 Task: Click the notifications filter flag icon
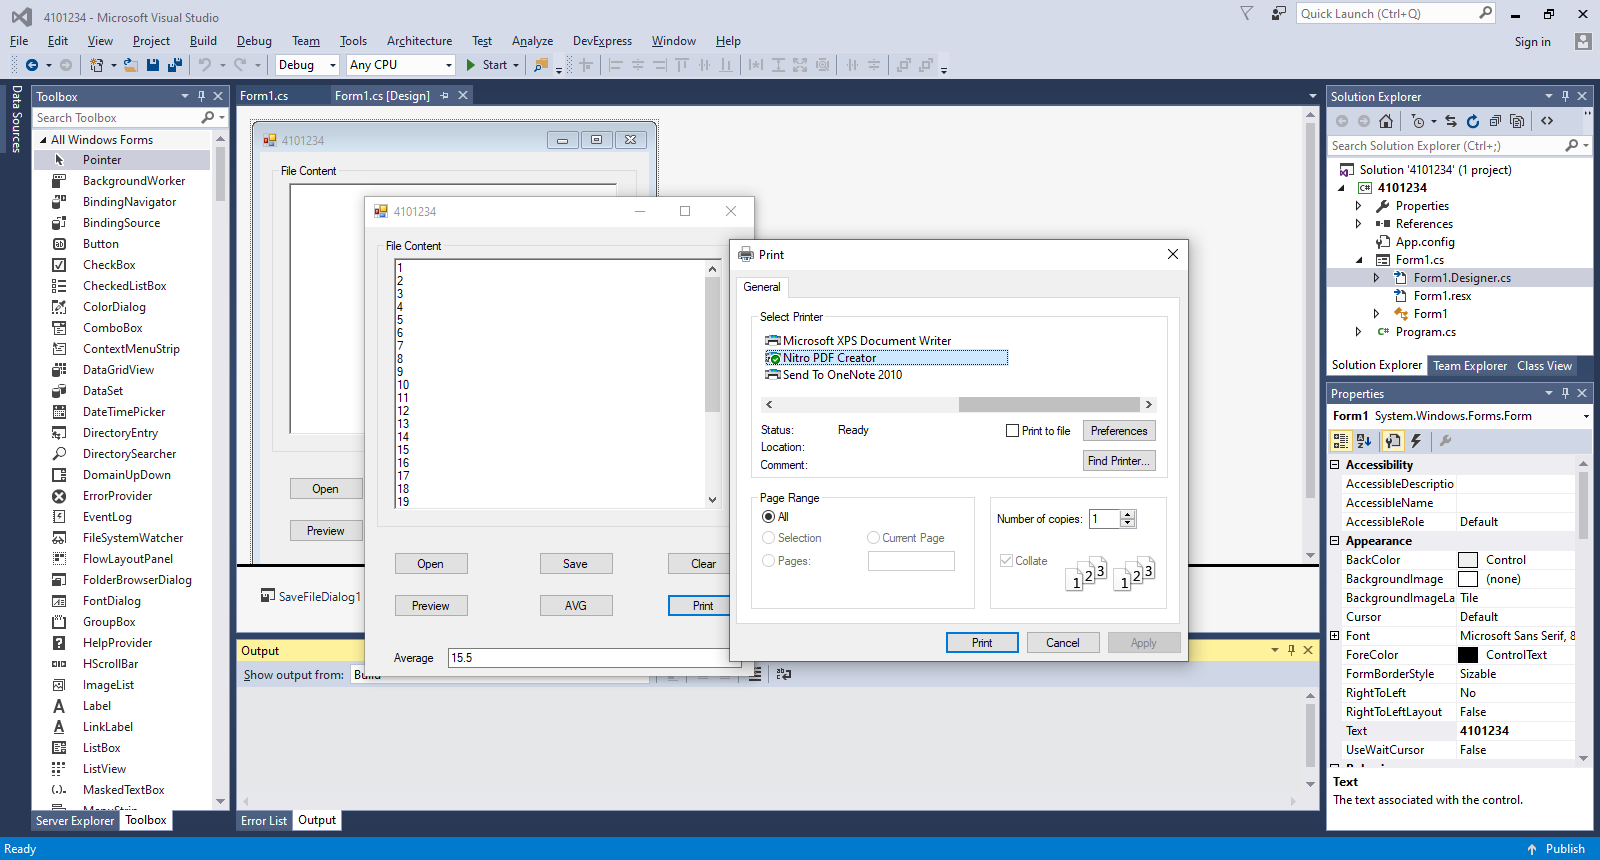1246,13
